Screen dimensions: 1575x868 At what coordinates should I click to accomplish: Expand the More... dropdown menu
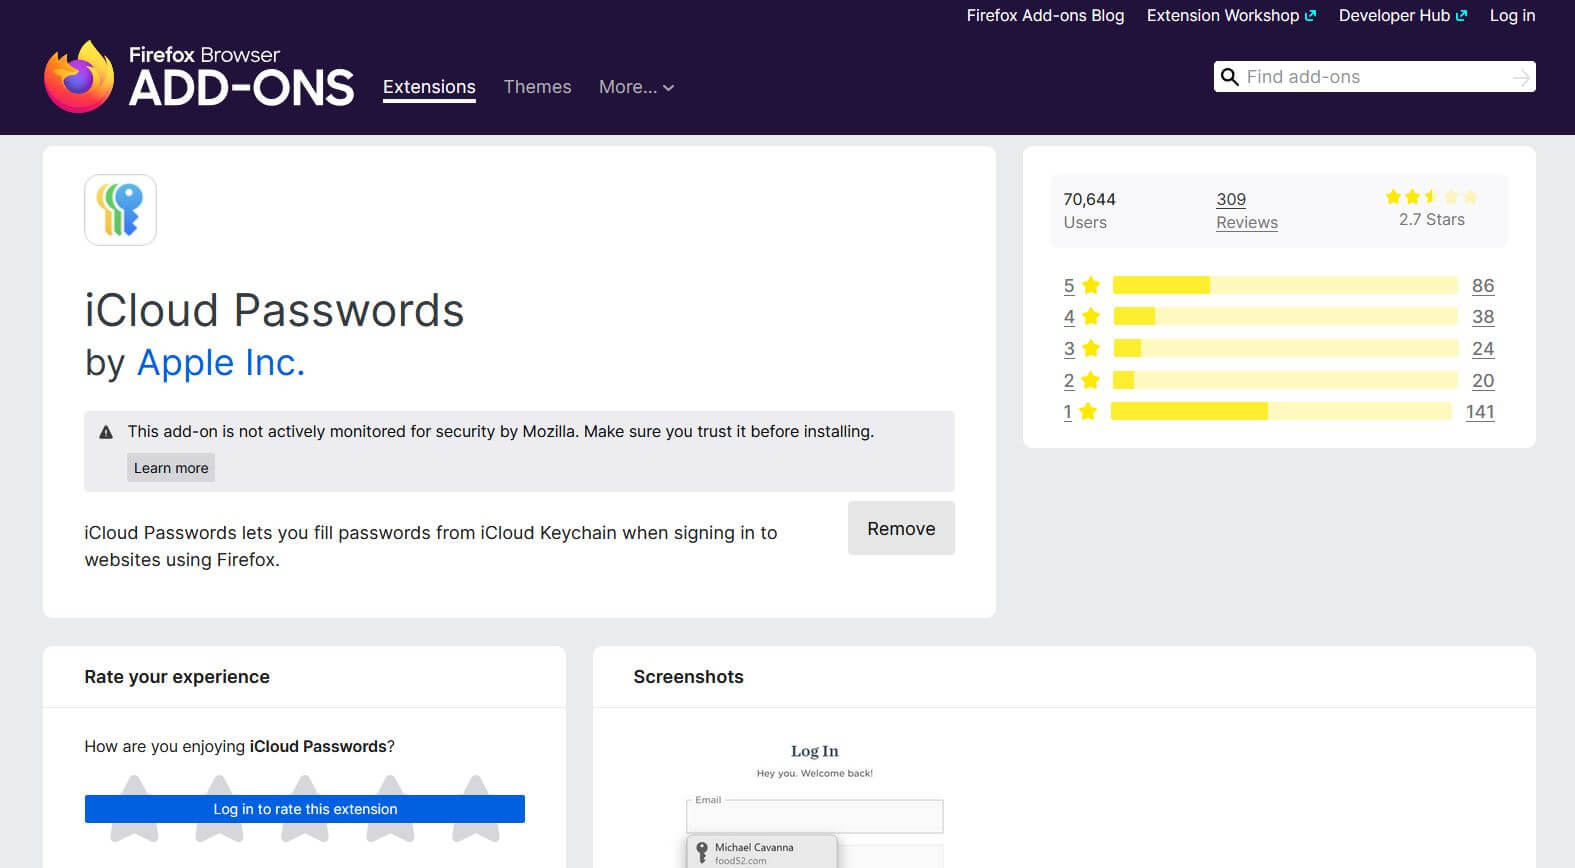[x=636, y=87]
